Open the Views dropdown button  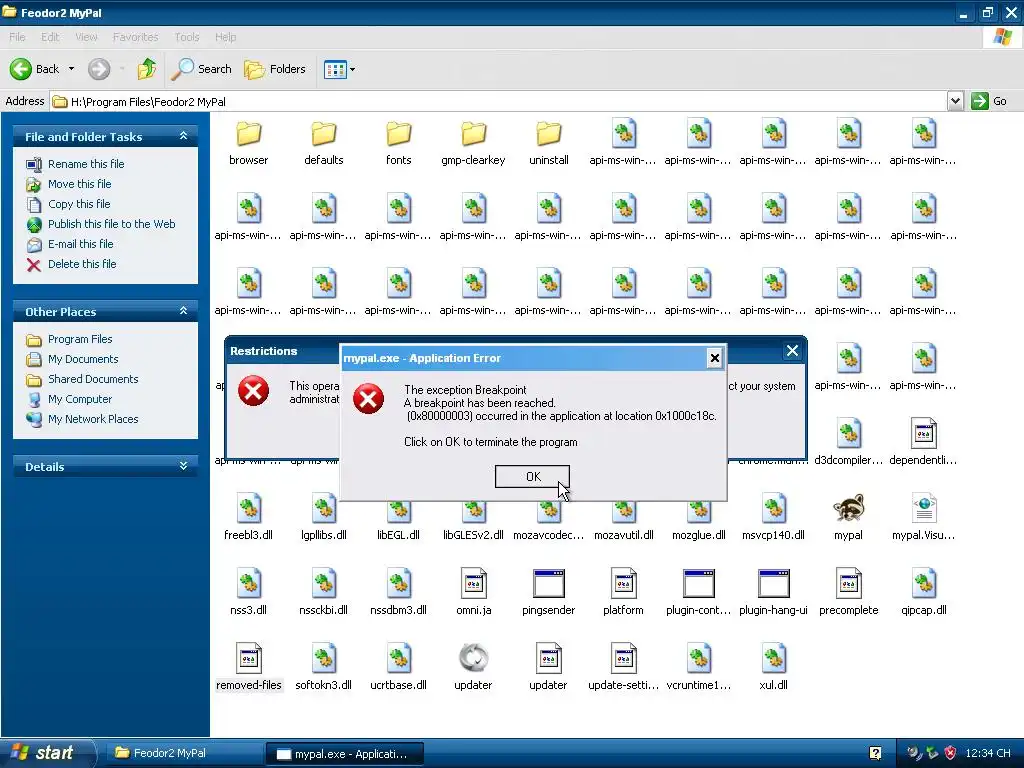pos(340,69)
